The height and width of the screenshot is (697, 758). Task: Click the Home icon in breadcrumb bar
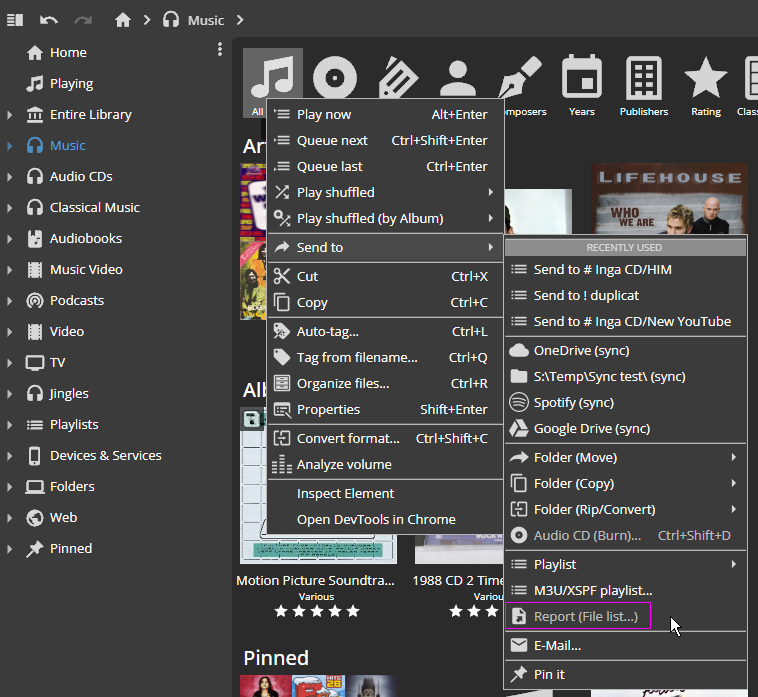point(123,19)
